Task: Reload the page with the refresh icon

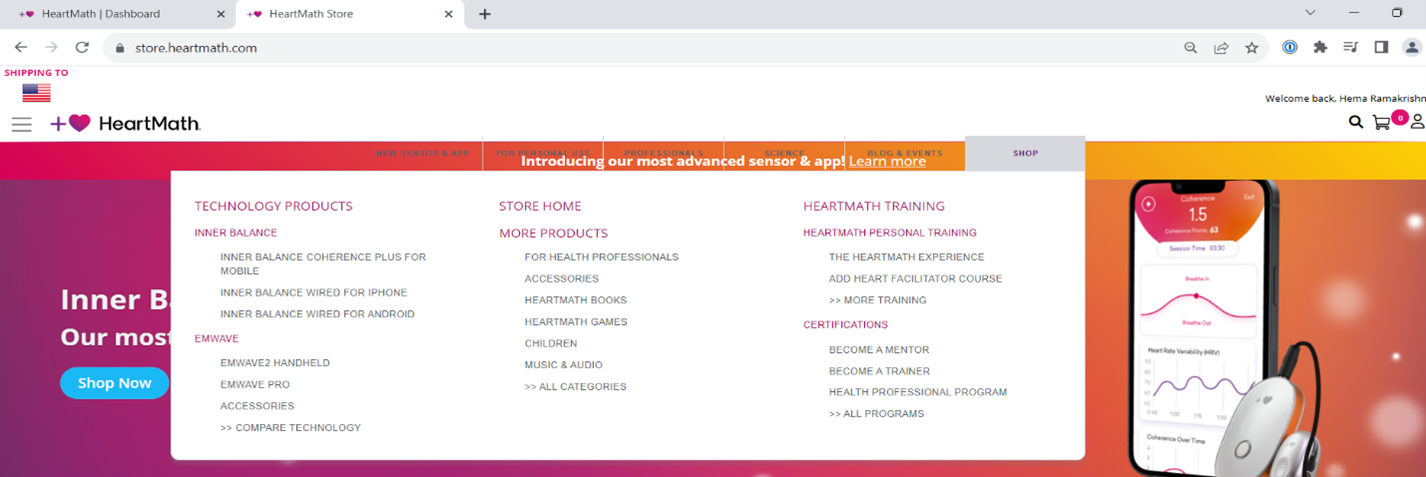Action: (x=82, y=47)
